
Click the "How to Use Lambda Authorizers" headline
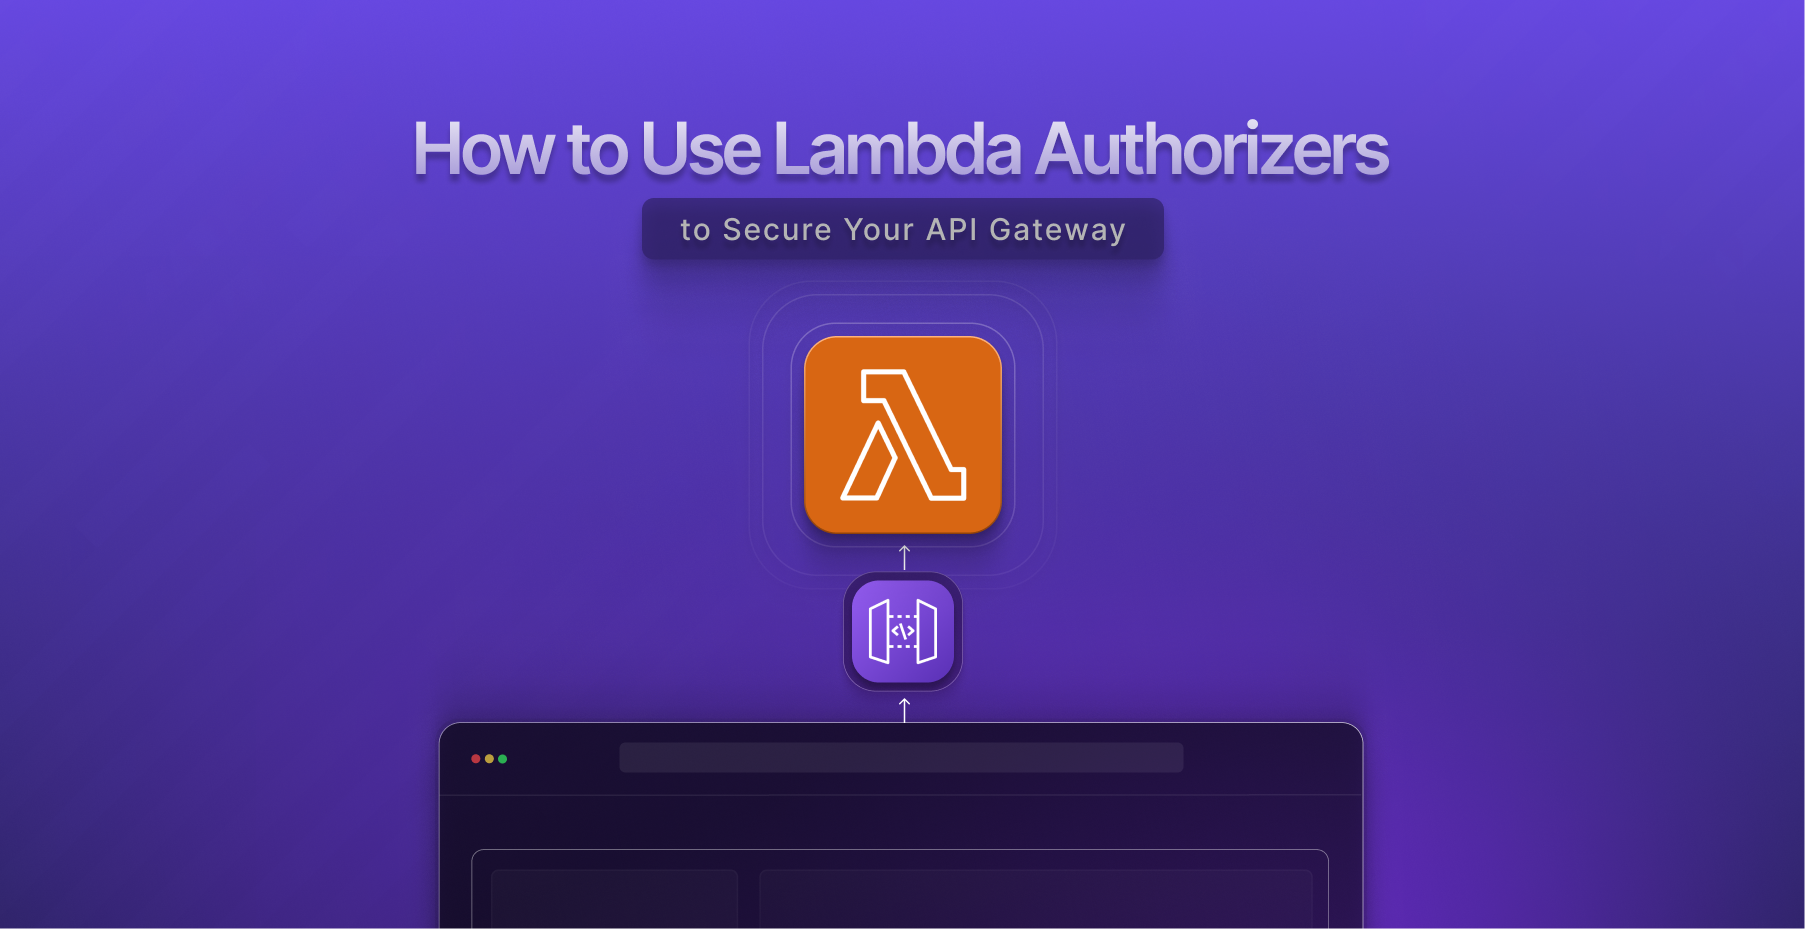pos(901,149)
